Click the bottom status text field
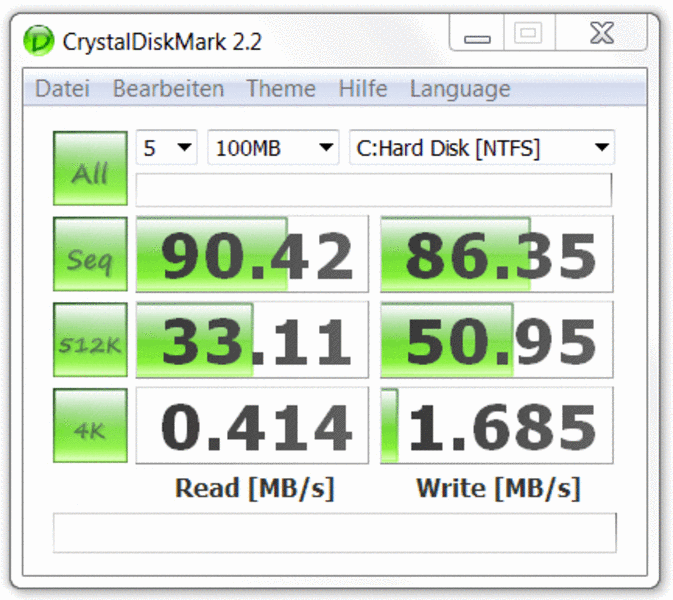 pyautogui.click(x=335, y=533)
